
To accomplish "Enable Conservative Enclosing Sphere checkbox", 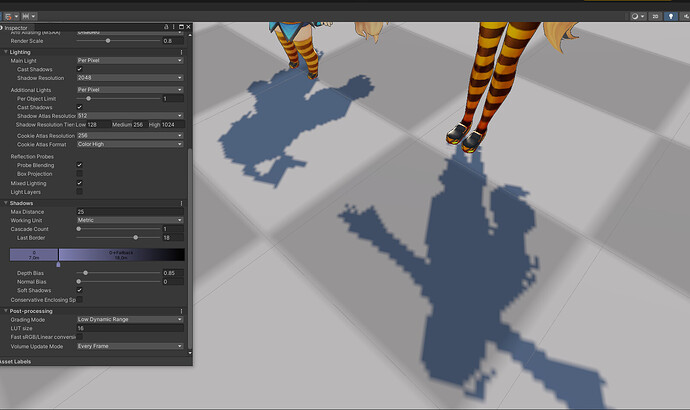I will [x=80, y=300].
